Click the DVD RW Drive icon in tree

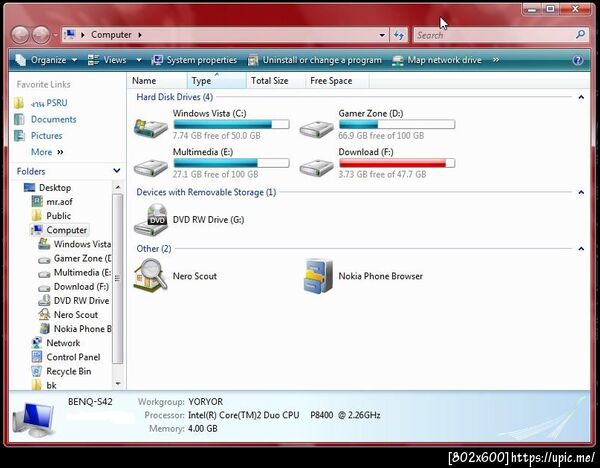click(44, 300)
